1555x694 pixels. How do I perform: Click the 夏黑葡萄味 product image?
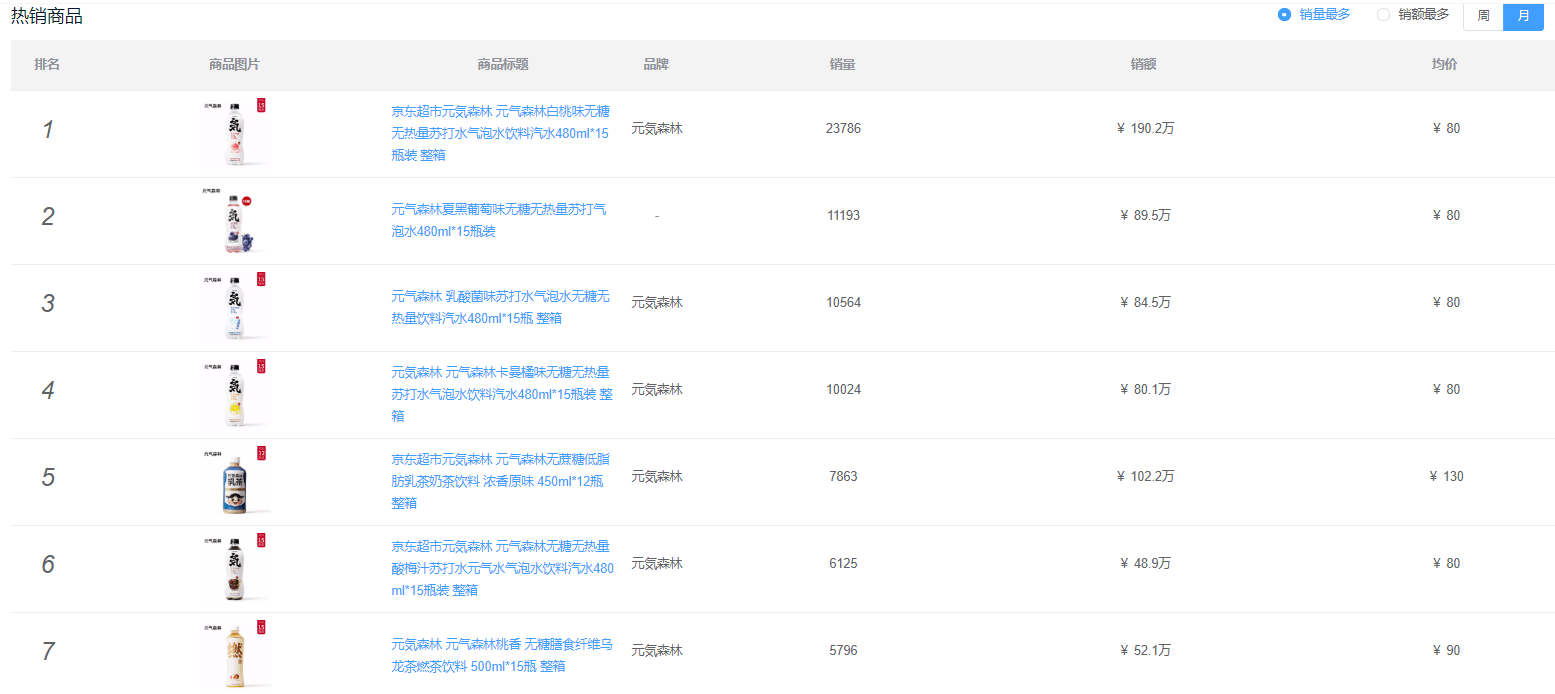point(235,219)
